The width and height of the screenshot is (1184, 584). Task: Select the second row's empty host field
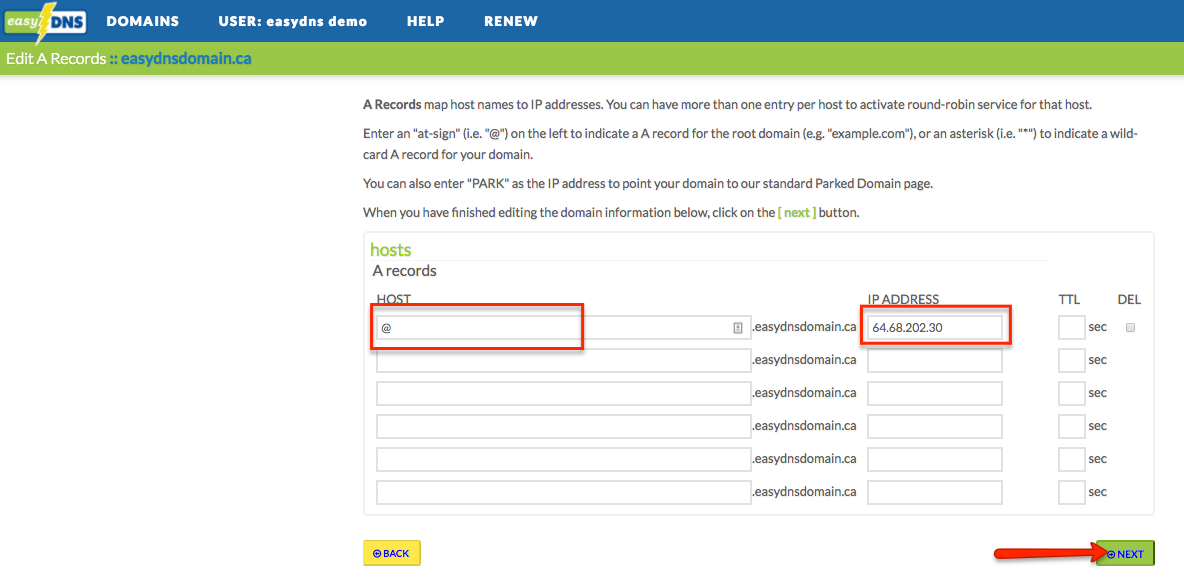(x=563, y=360)
